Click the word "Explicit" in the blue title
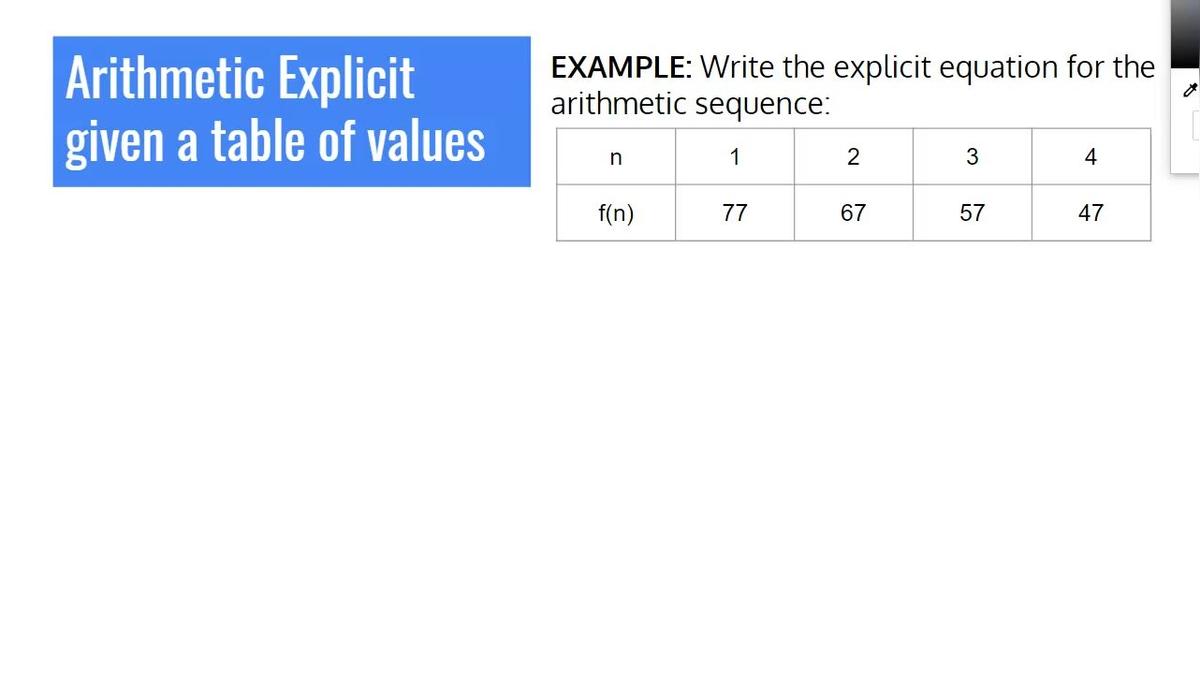1200x674 pixels. coord(346,78)
